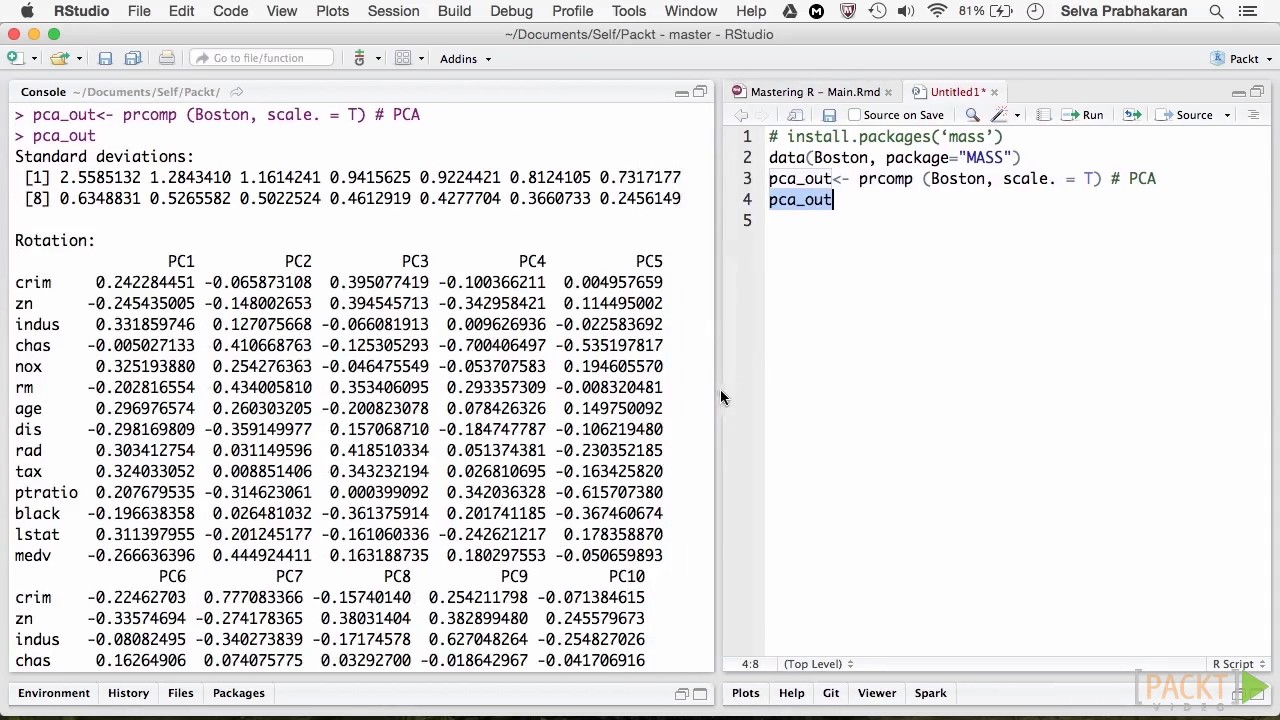Open the panes layout dropdown arrow
The height and width of the screenshot is (720, 1280).
(x=421, y=58)
